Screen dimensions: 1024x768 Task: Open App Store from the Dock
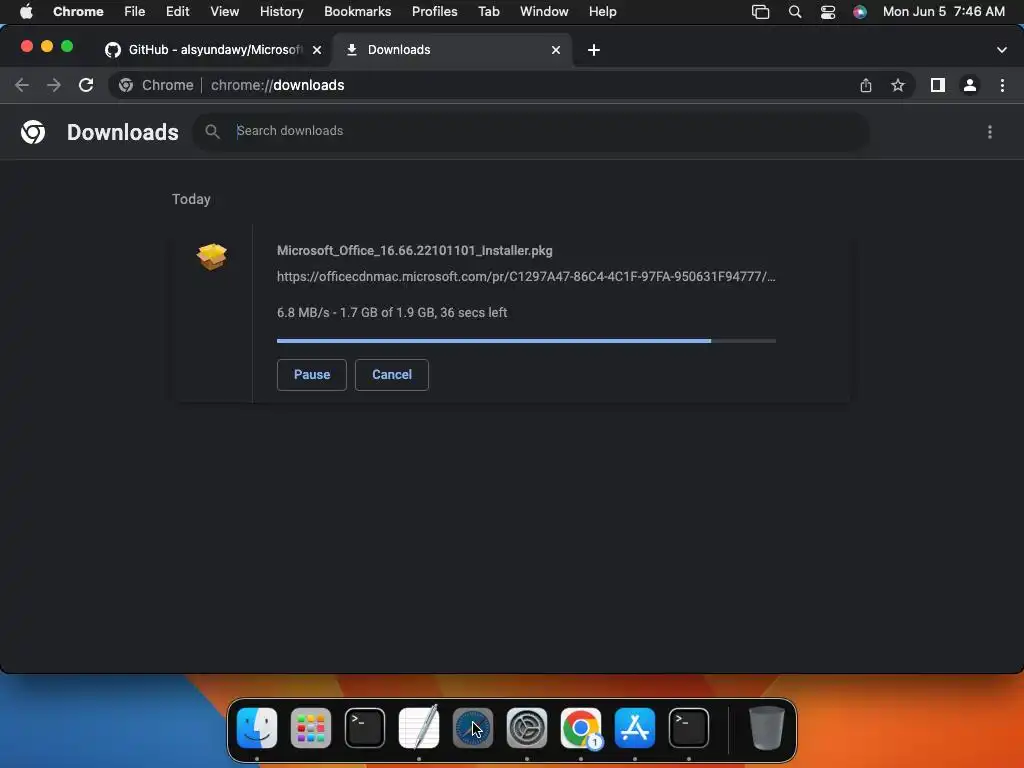tap(635, 728)
